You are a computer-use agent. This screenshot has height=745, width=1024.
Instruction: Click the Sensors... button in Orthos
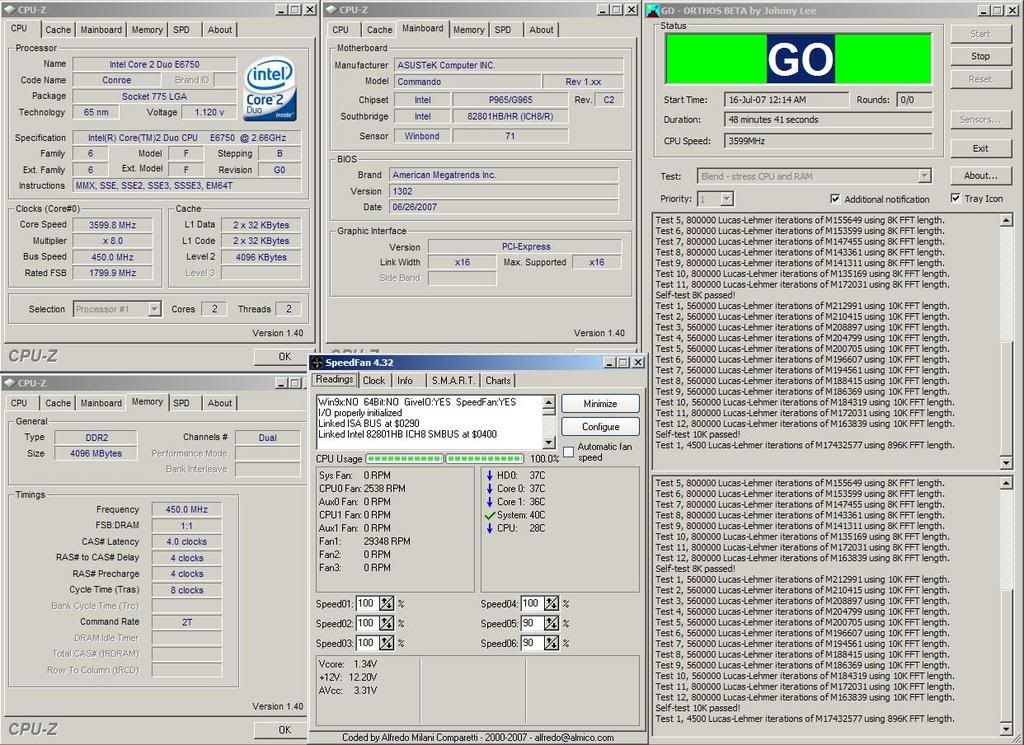click(x=980, y=119)
